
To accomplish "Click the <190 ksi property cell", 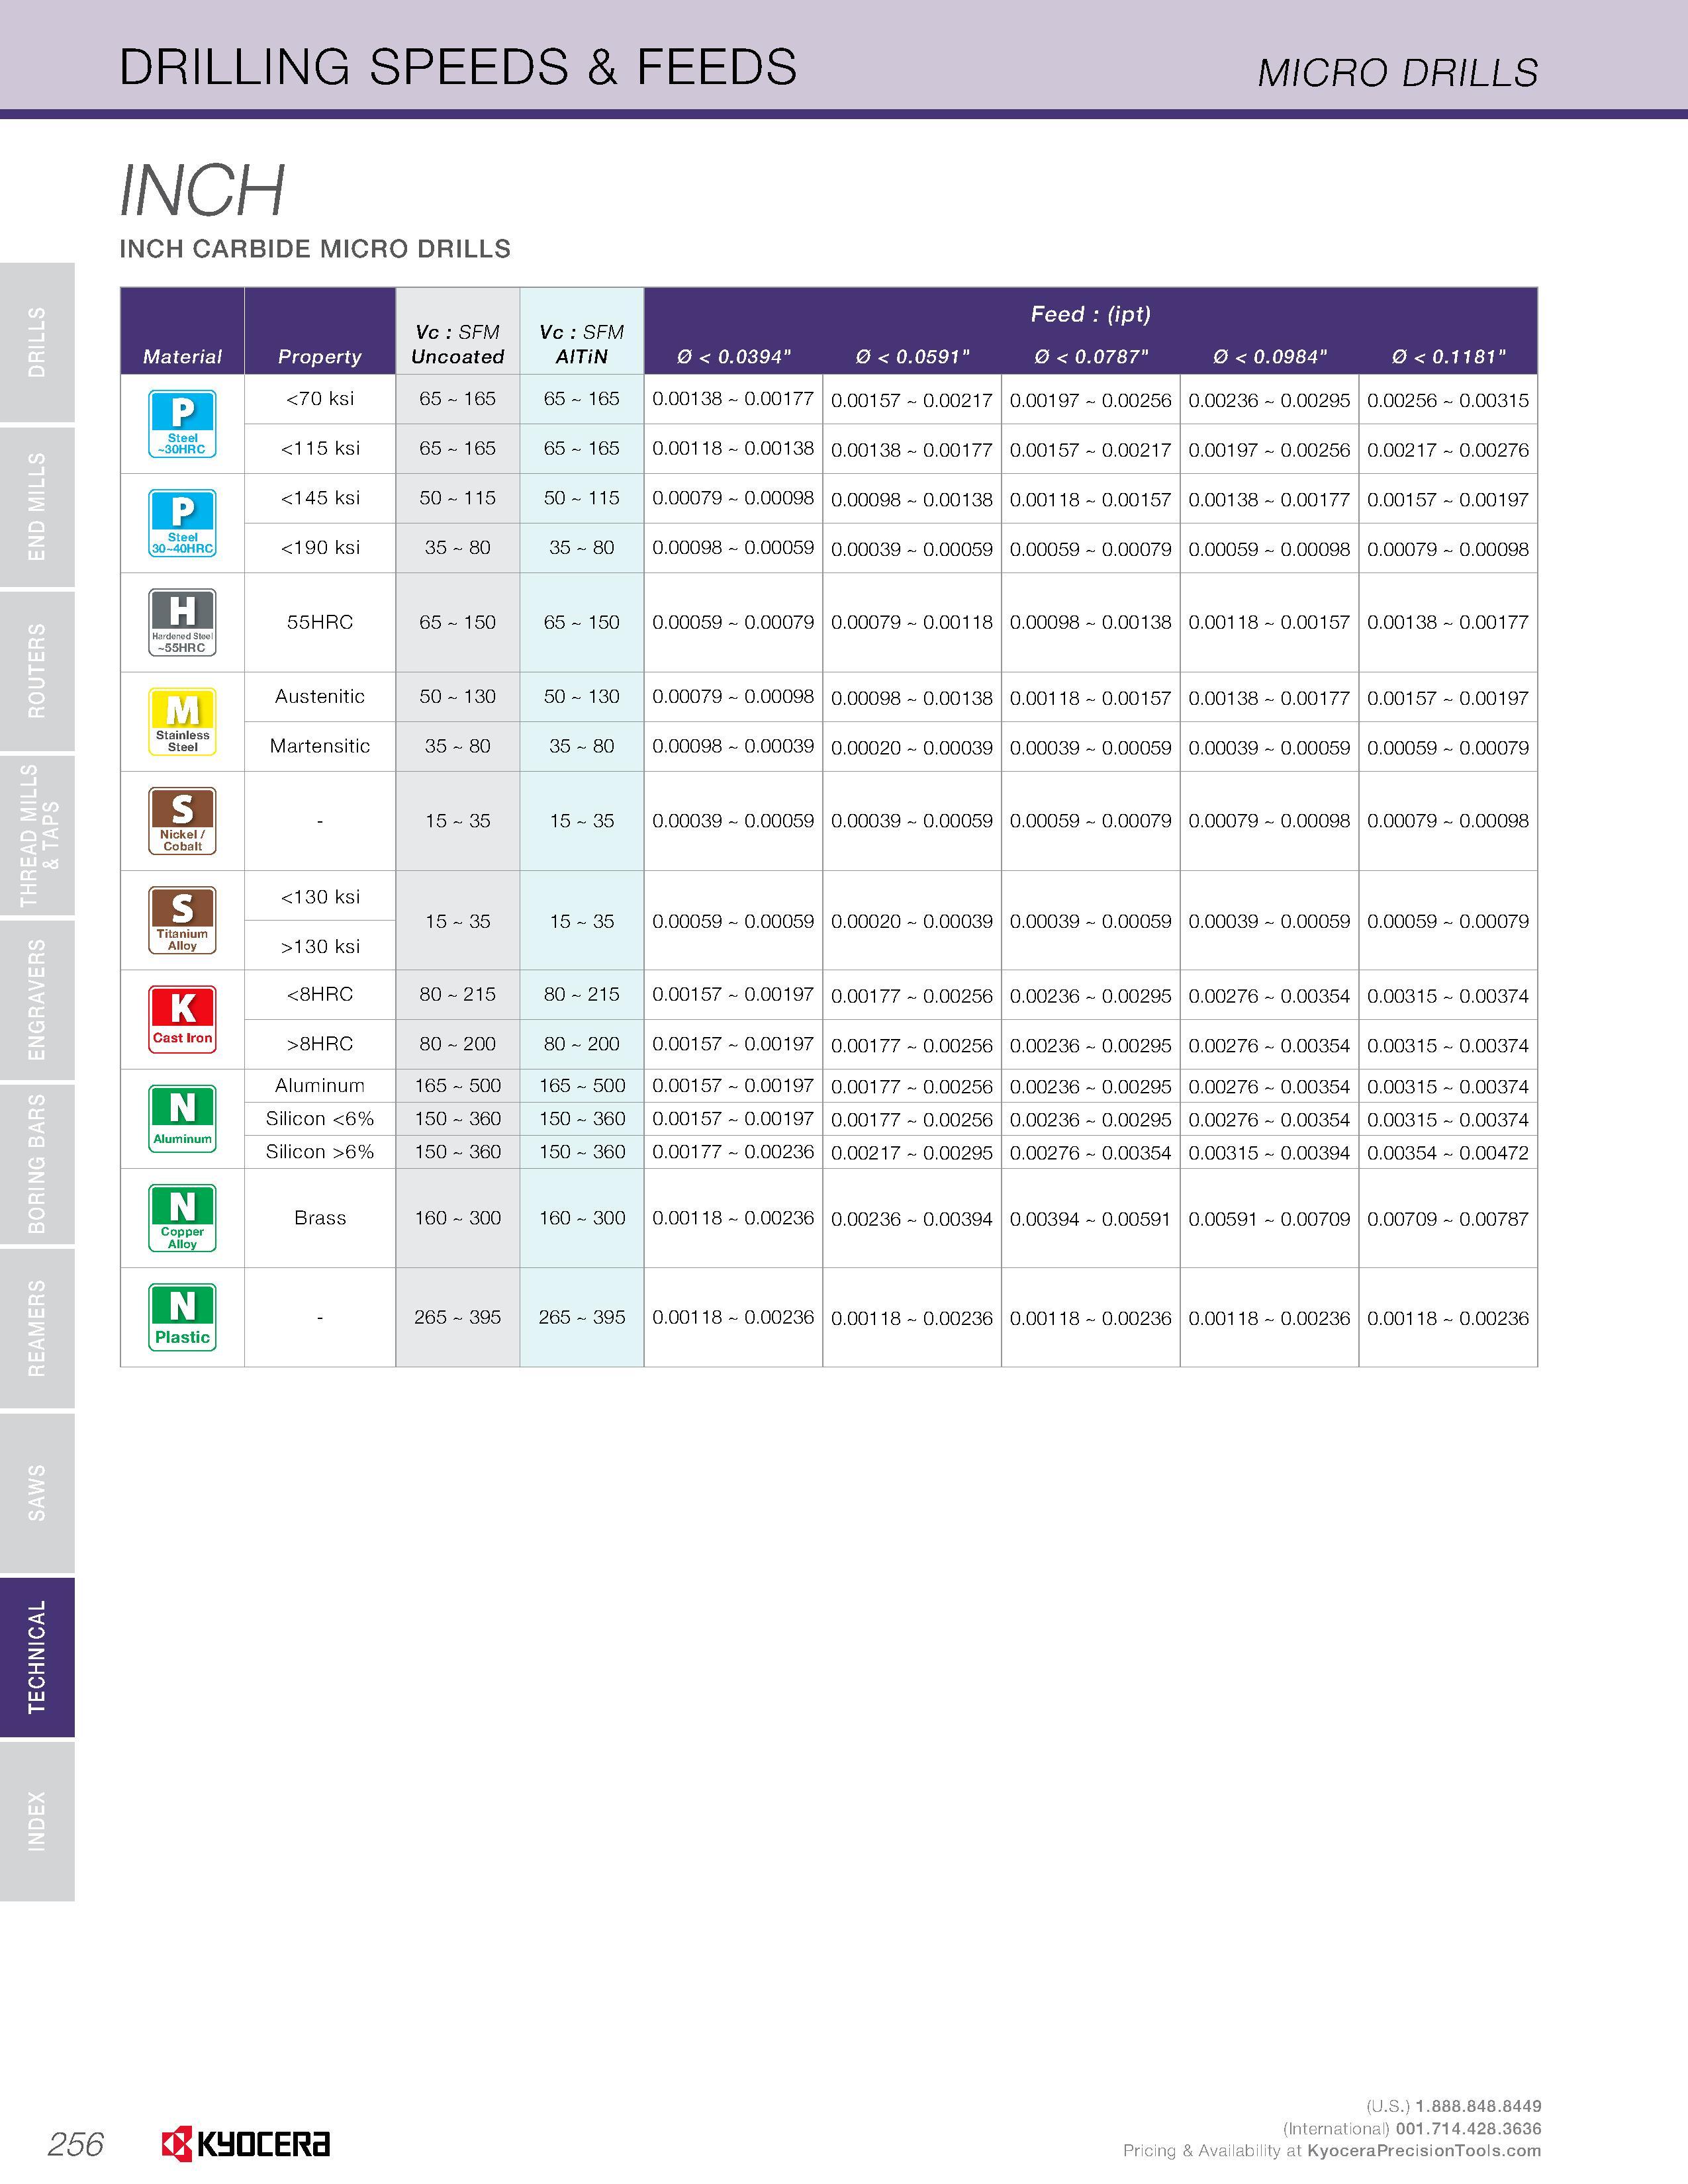I will [x=320, y=548].
